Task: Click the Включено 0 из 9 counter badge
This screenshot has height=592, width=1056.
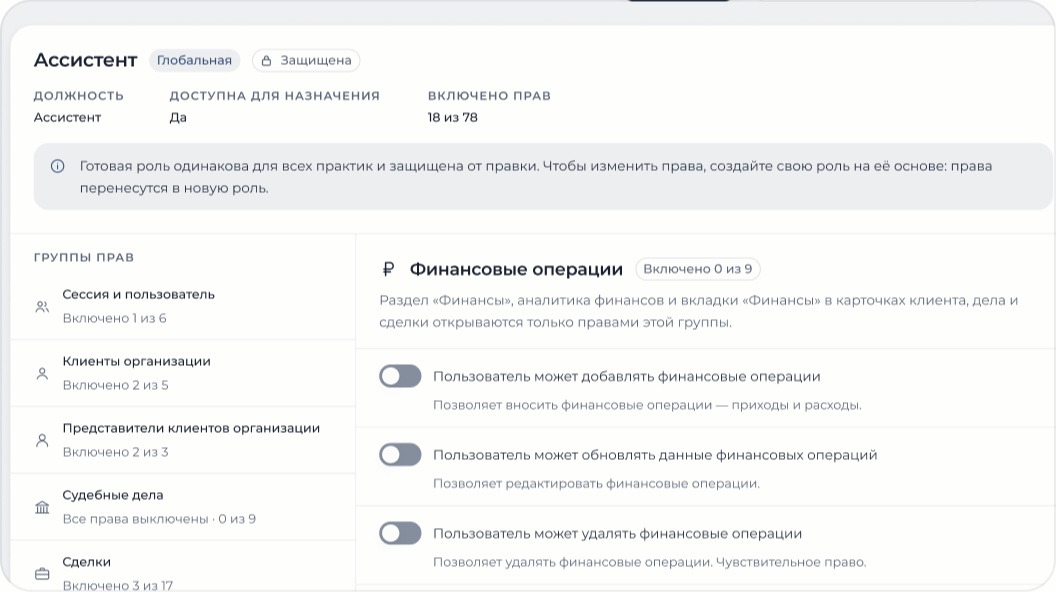Action: 698,269
